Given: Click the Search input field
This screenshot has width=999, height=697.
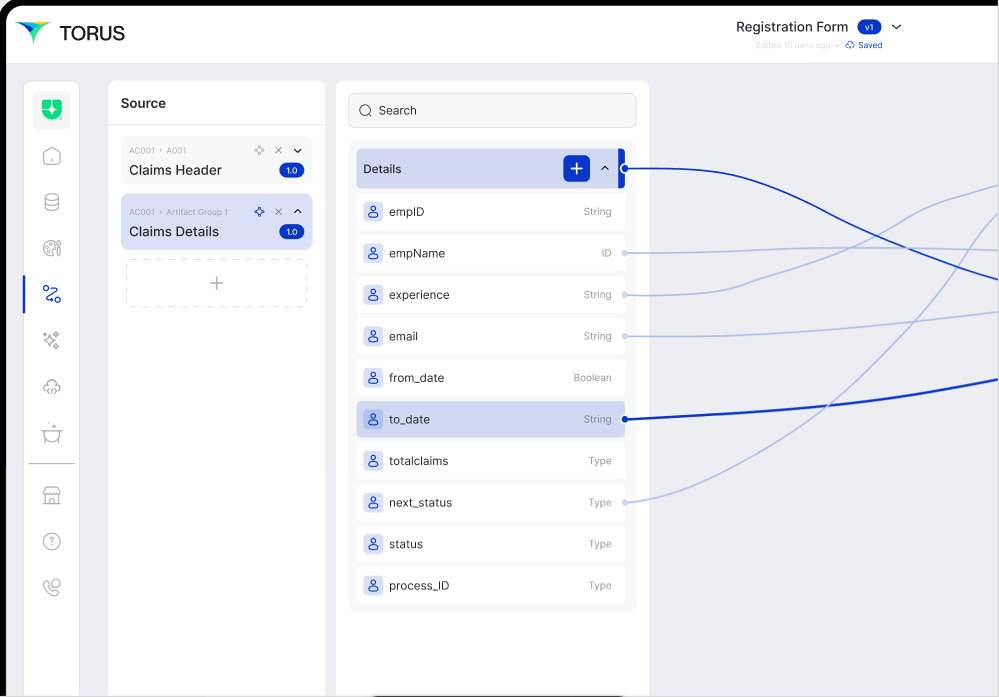Looking at the screenshot, I should (492, 111).
